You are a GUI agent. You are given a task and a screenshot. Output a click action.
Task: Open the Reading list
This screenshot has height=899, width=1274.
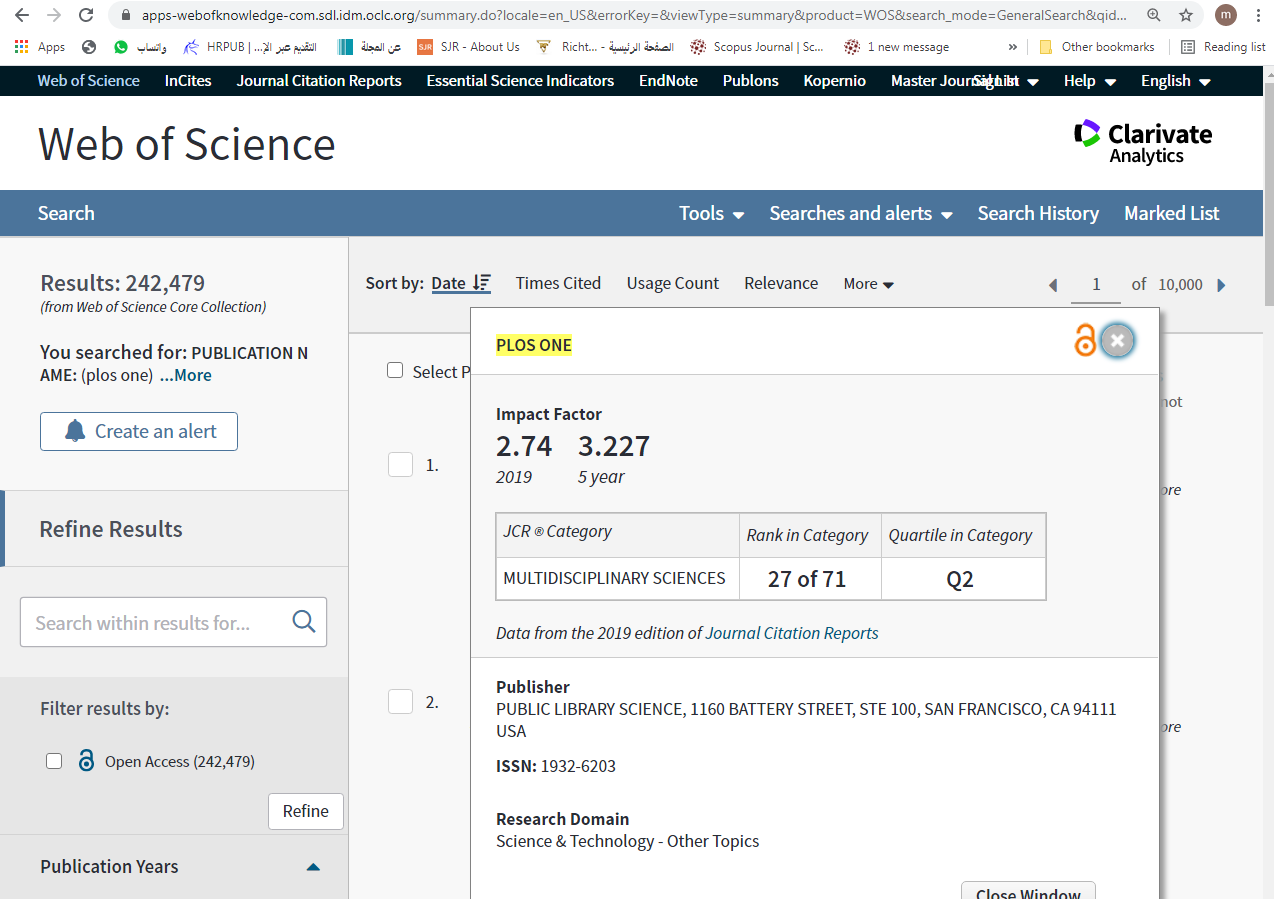1223,47
